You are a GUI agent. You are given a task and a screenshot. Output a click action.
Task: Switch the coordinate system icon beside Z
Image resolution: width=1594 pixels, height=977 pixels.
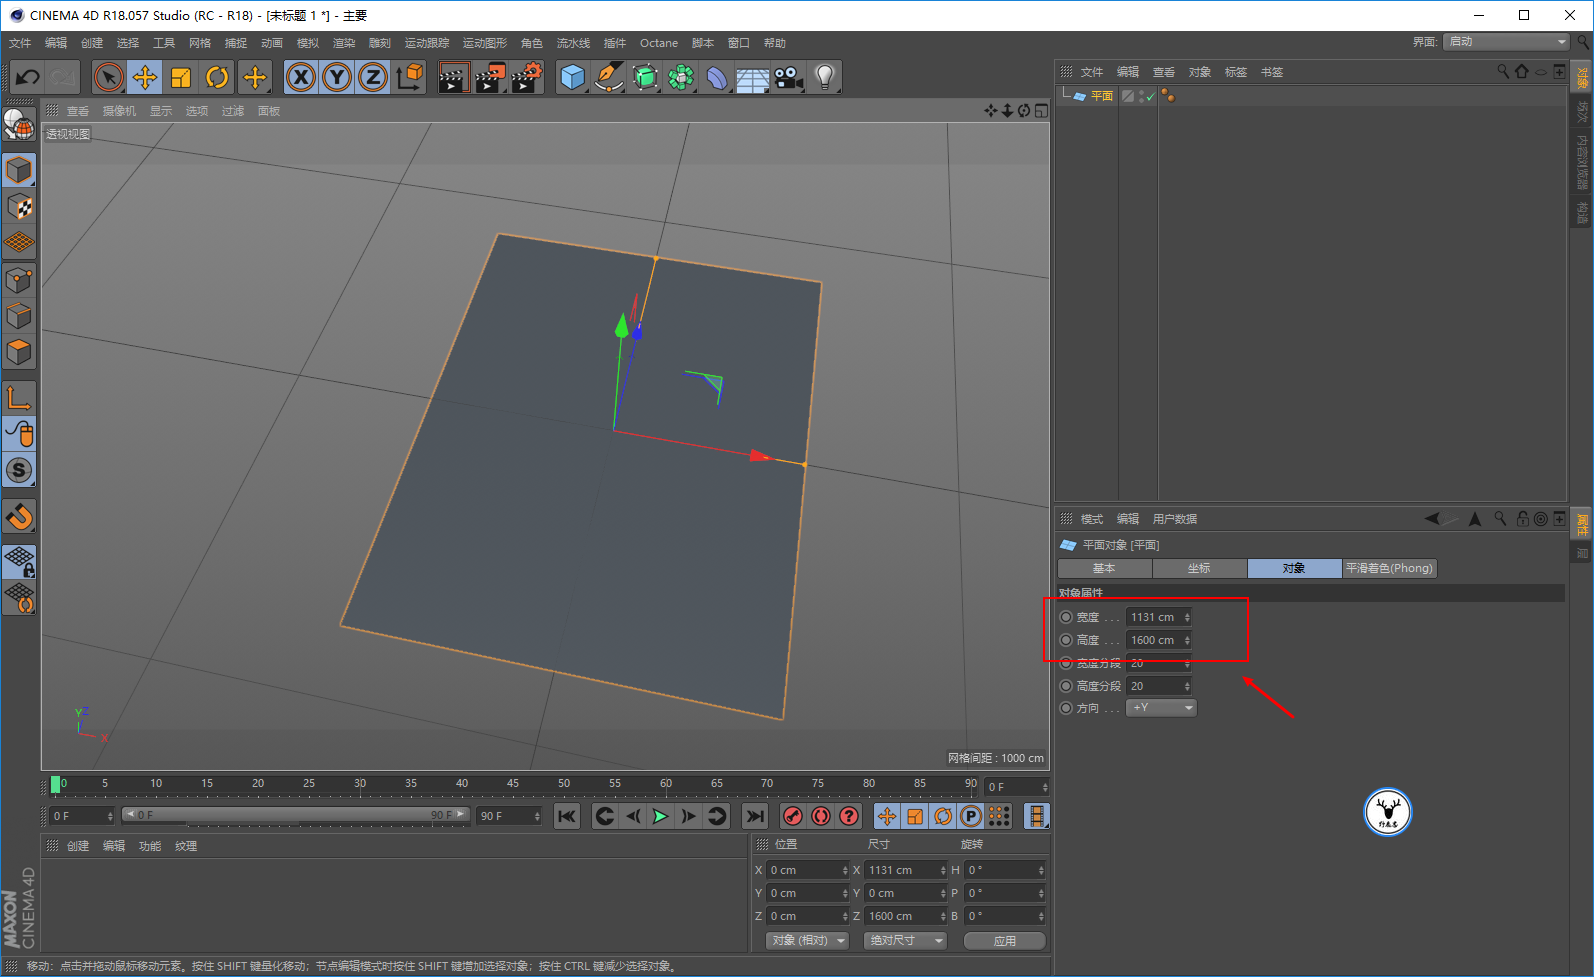[x=409, y=77]
